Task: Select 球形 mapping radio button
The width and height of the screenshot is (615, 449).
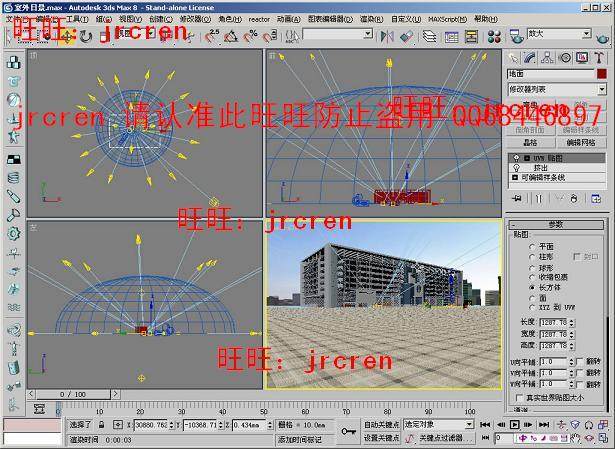Action: click(532, 268)
